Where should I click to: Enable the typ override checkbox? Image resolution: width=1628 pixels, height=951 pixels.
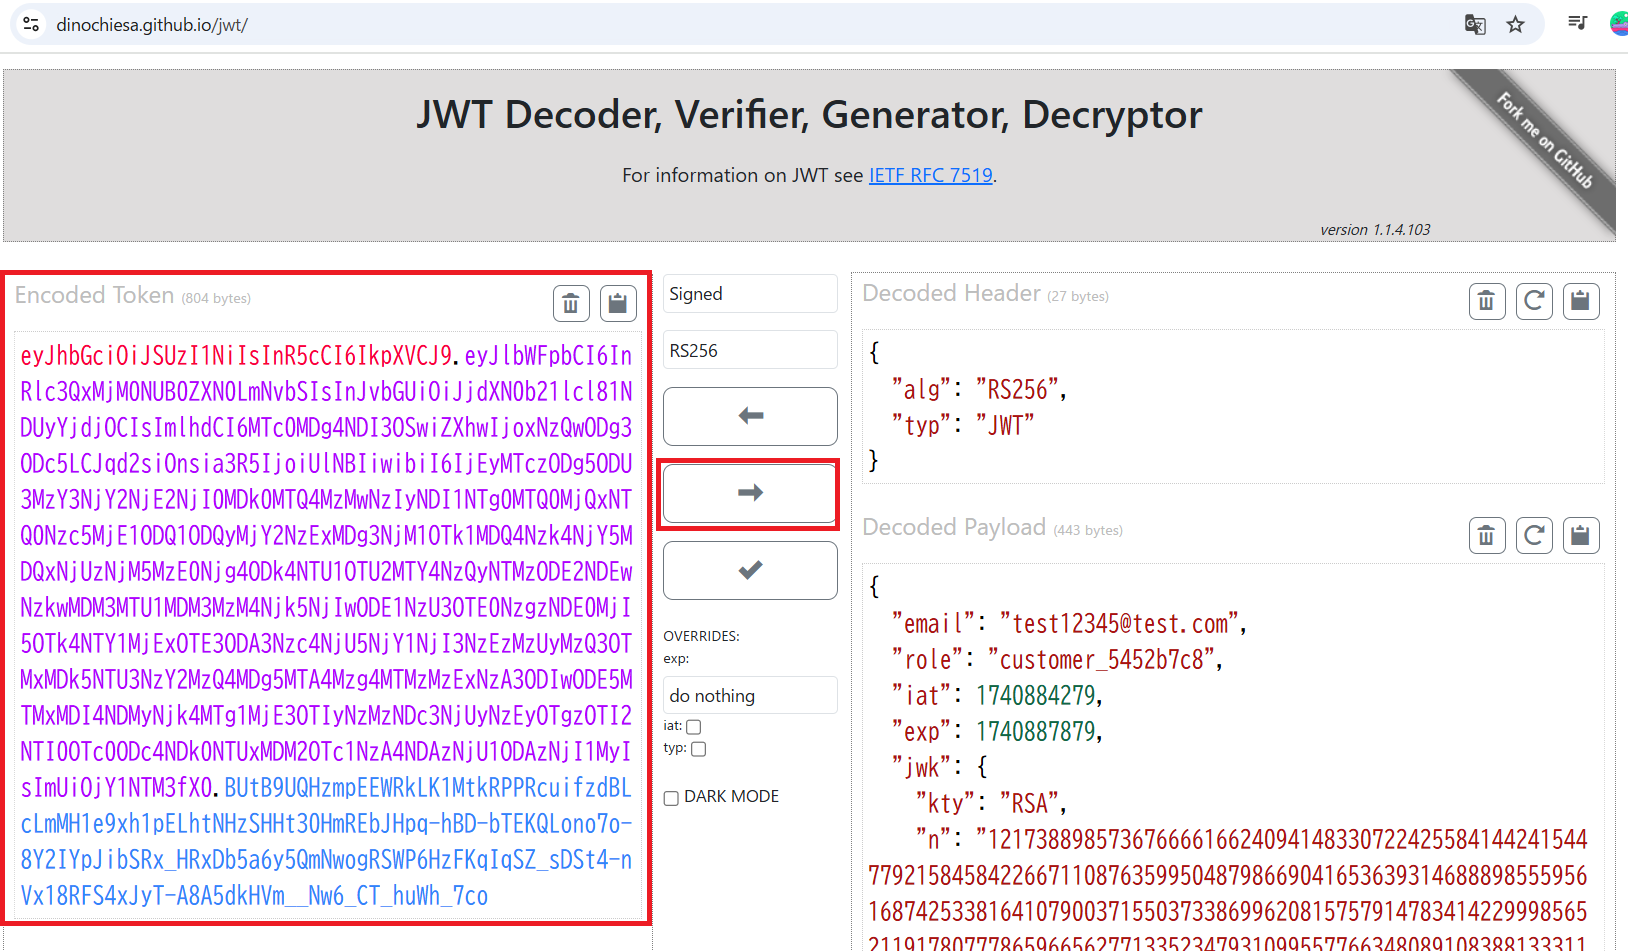pyautogui.click(x=698, y=749)
